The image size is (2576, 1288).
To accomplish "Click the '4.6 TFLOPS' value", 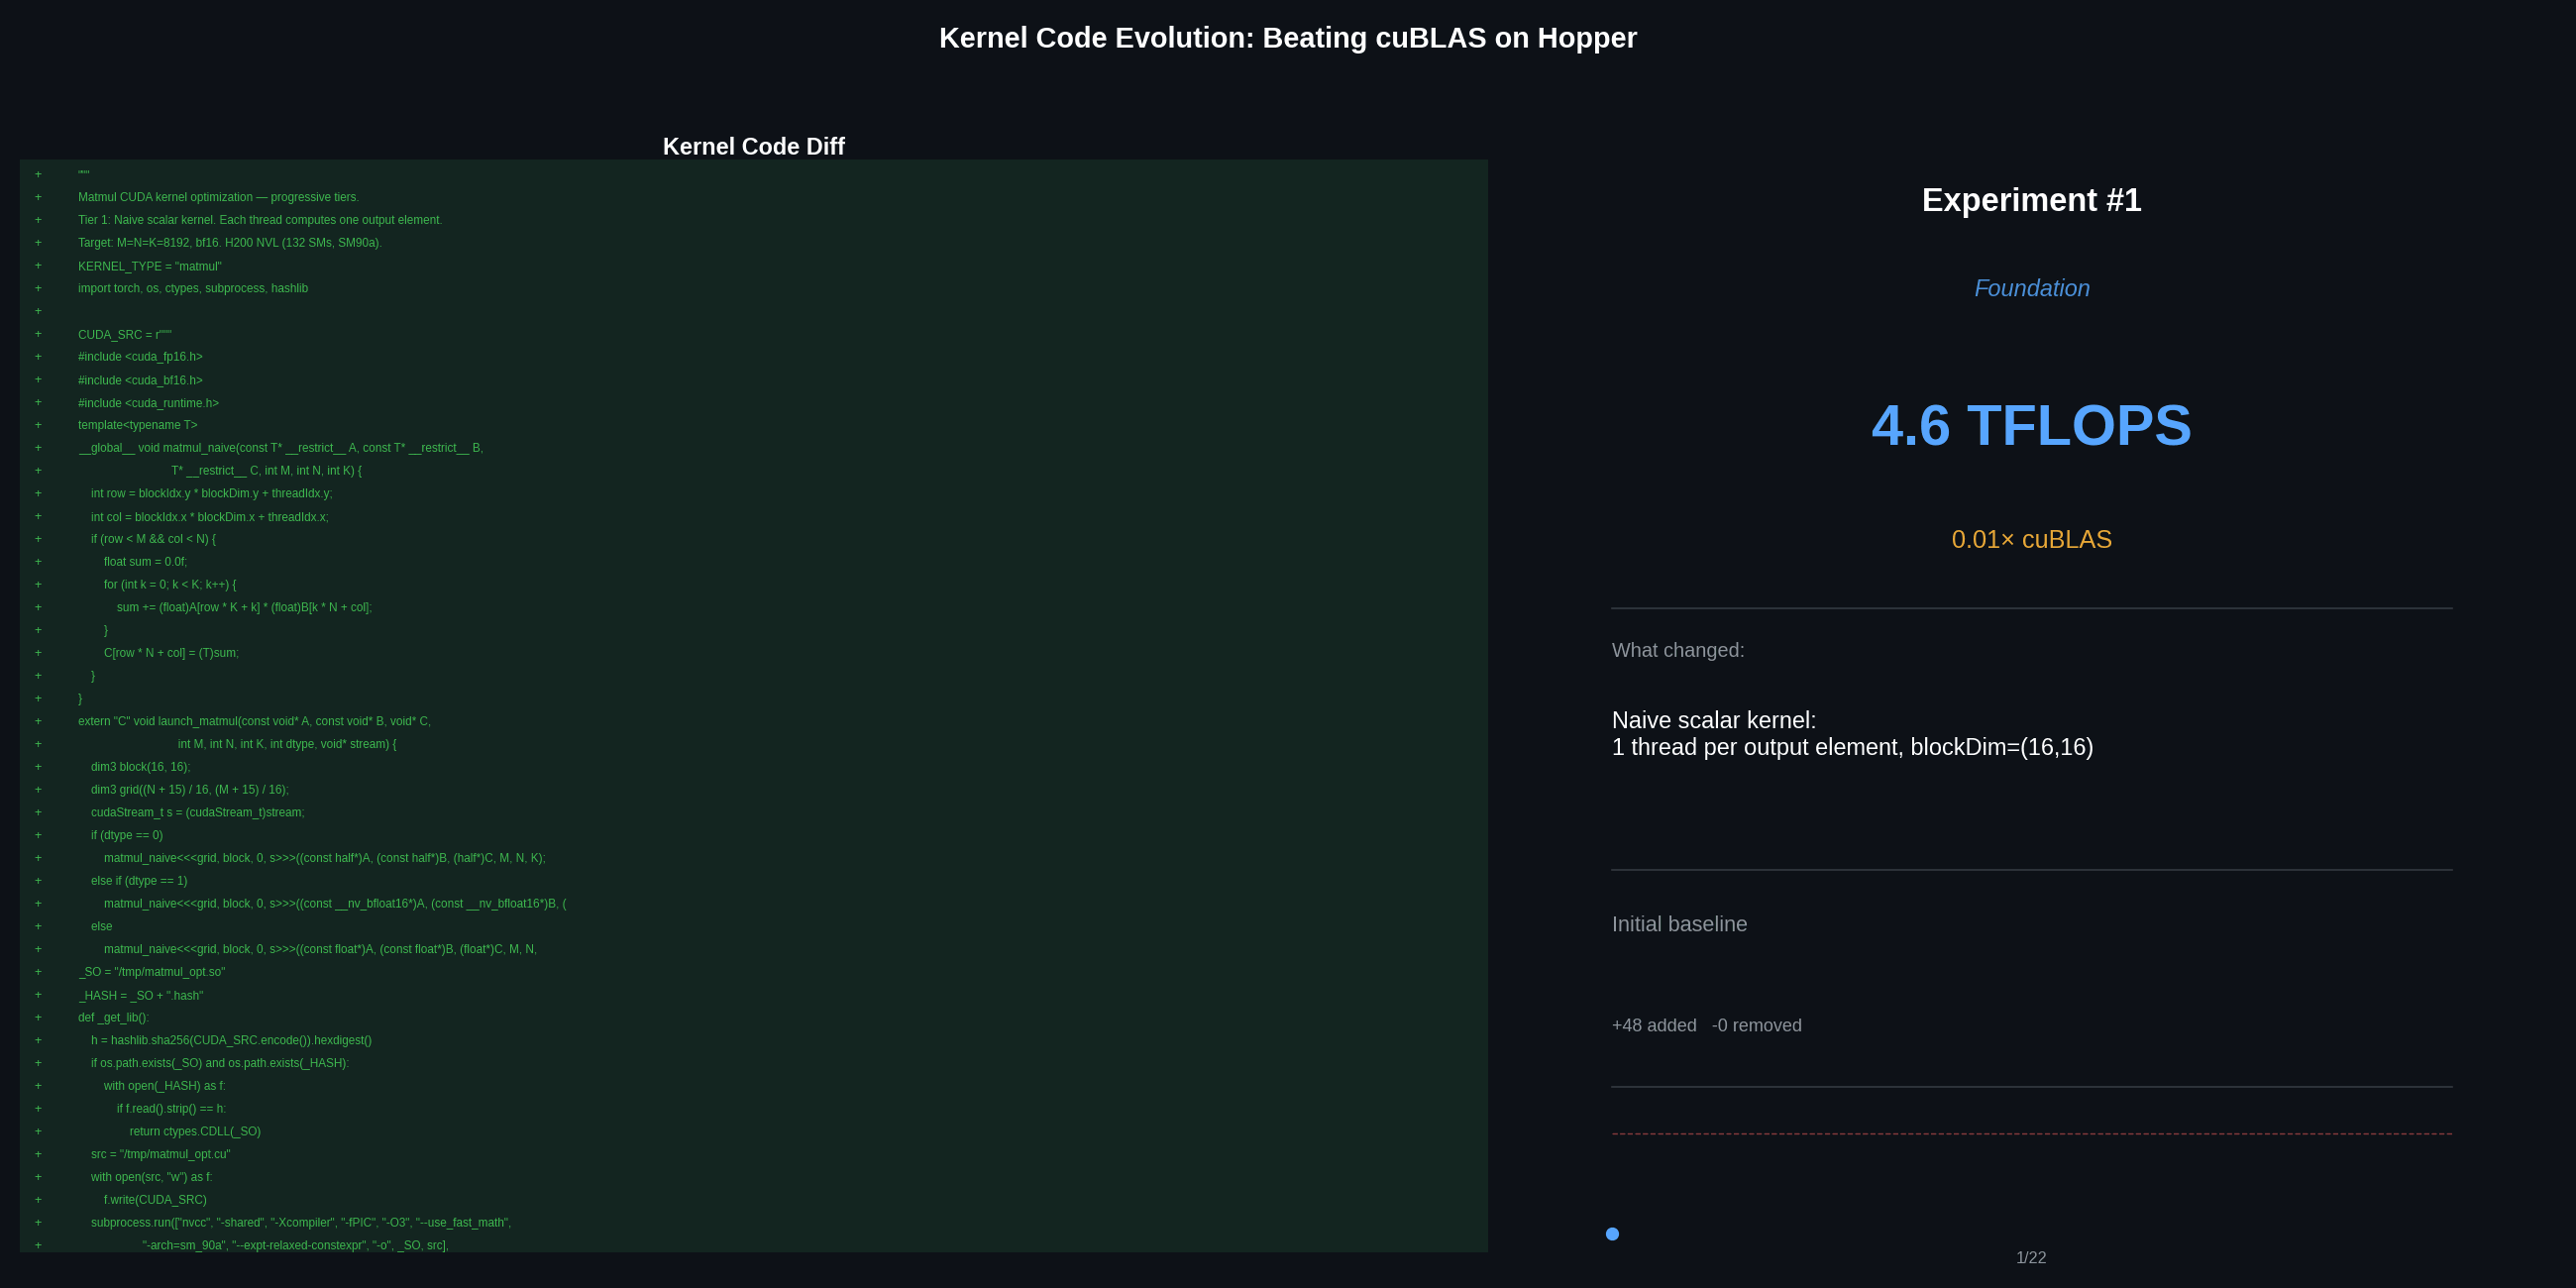I will pos(2031,426).
